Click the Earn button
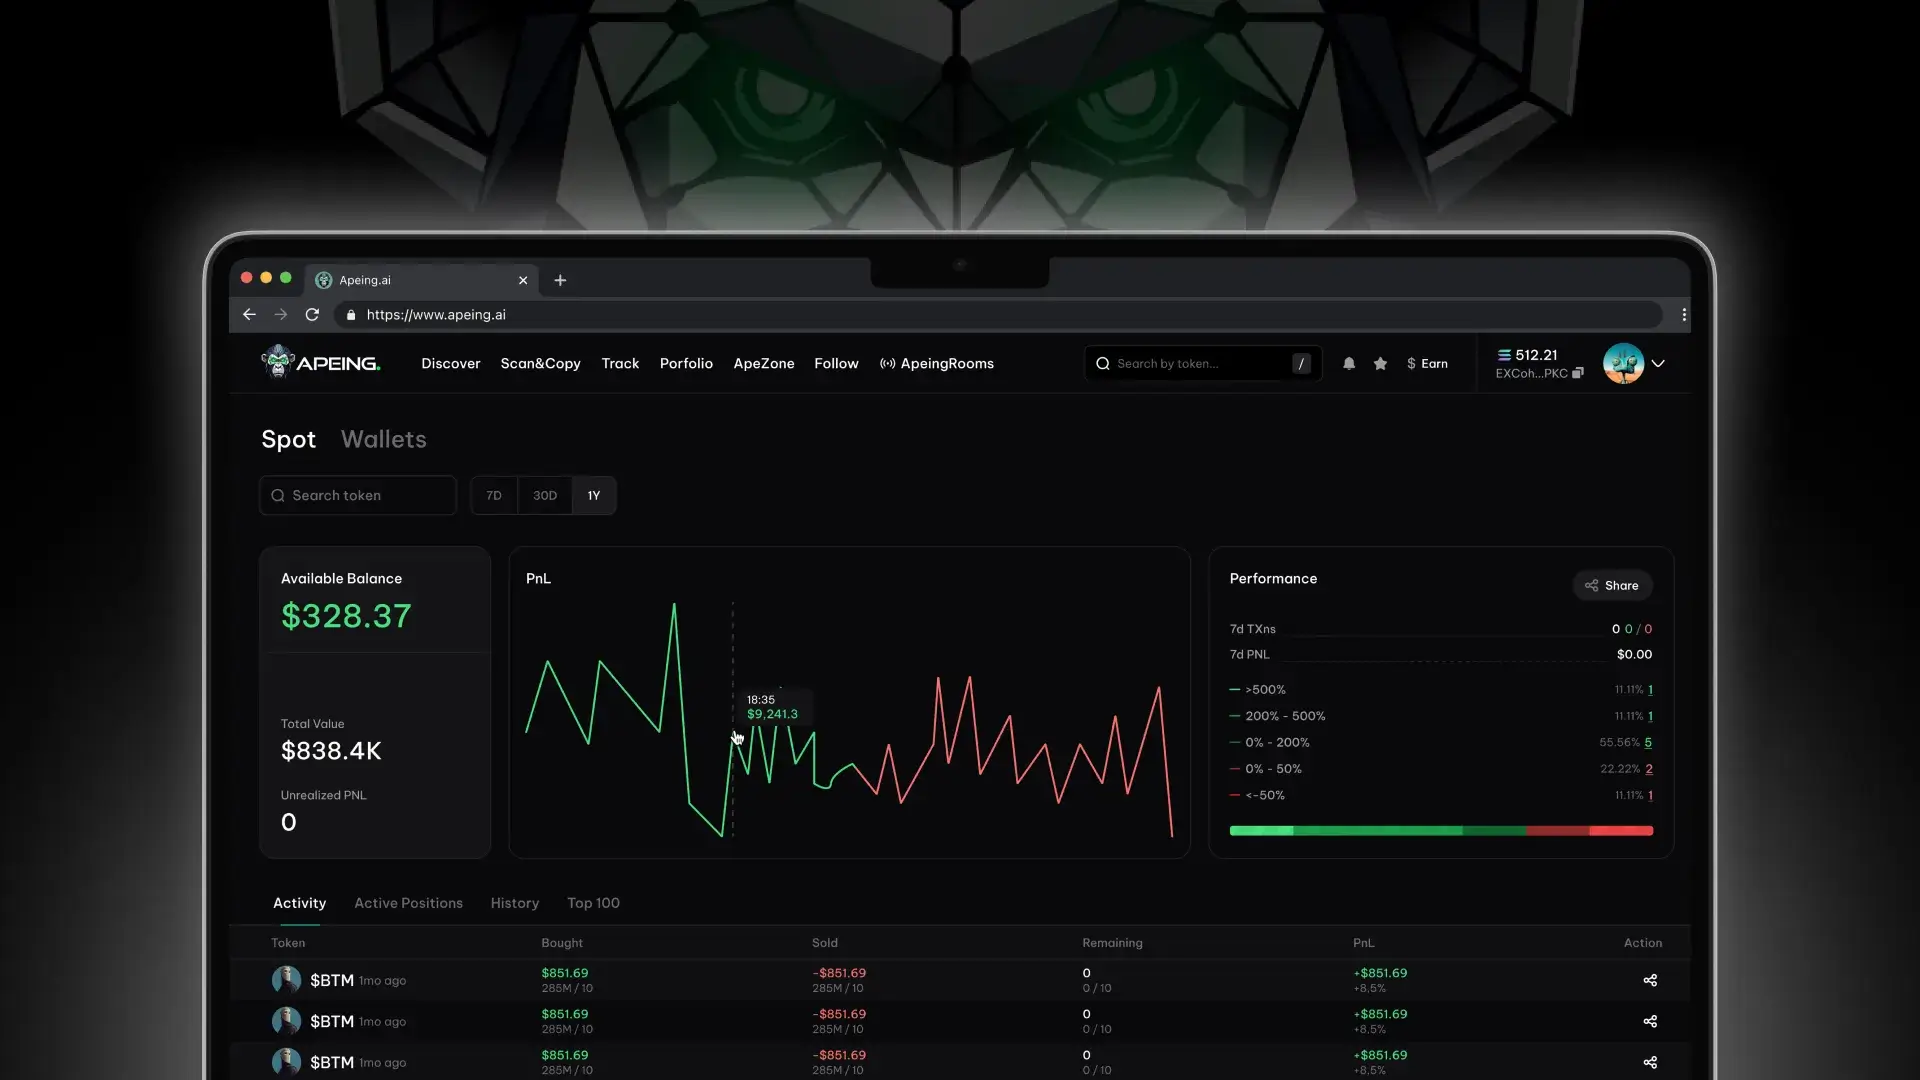 [x=1427, y=364]
